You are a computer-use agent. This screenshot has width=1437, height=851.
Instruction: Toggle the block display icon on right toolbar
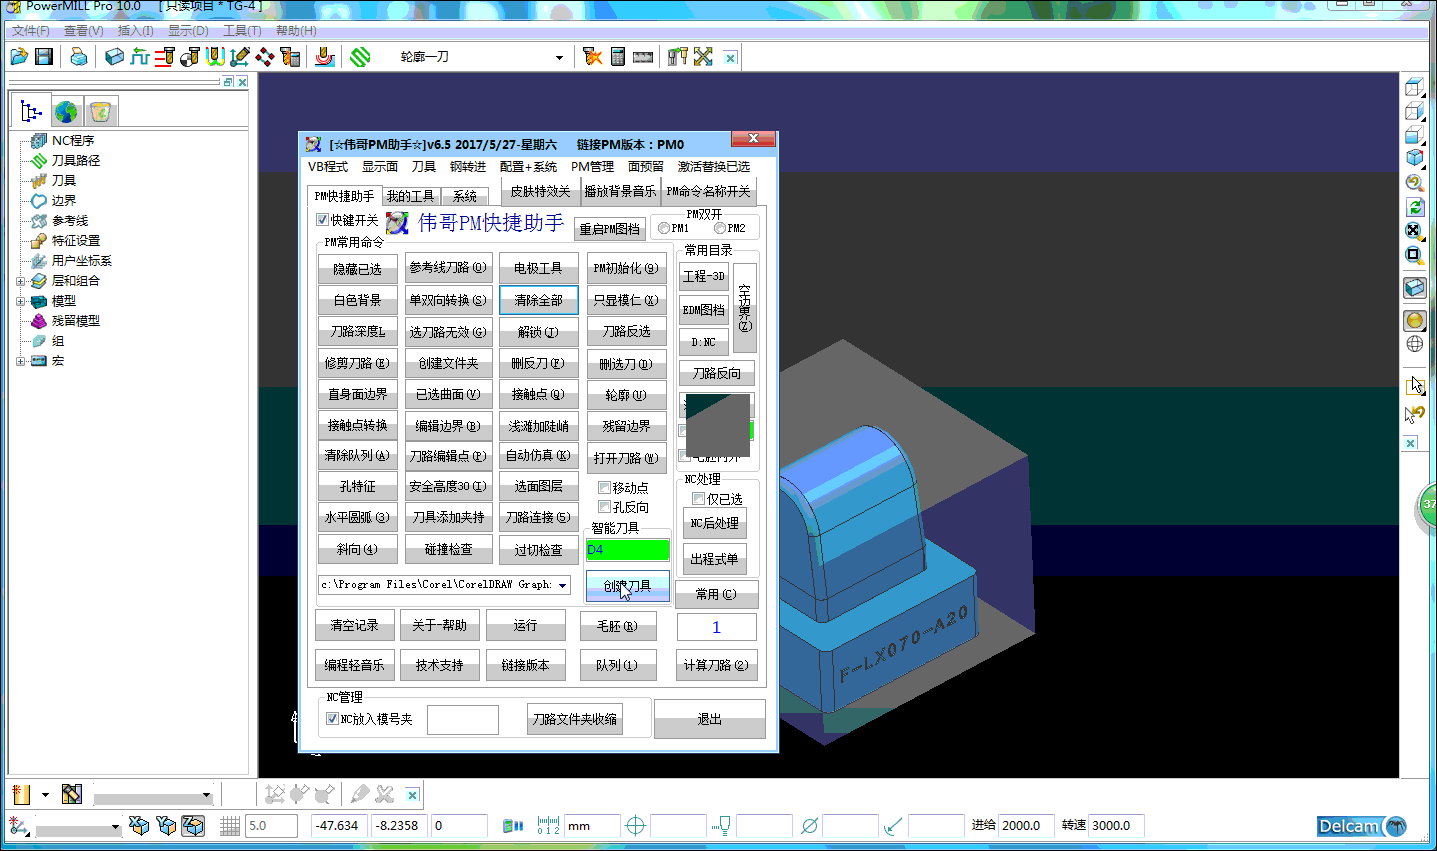point(1414,288)
